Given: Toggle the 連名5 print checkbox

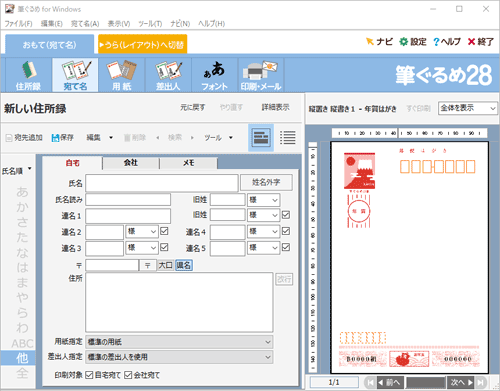Looking at the screenshot, I should click(286, 247).
